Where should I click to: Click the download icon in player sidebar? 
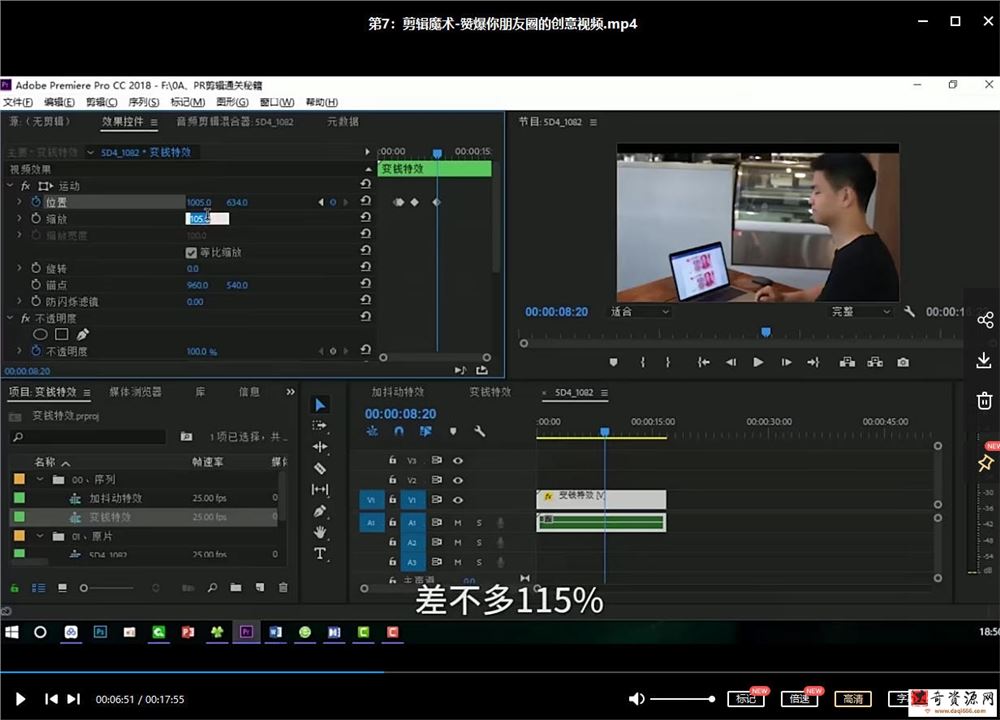pyautogui.click(x=984, y=360)
